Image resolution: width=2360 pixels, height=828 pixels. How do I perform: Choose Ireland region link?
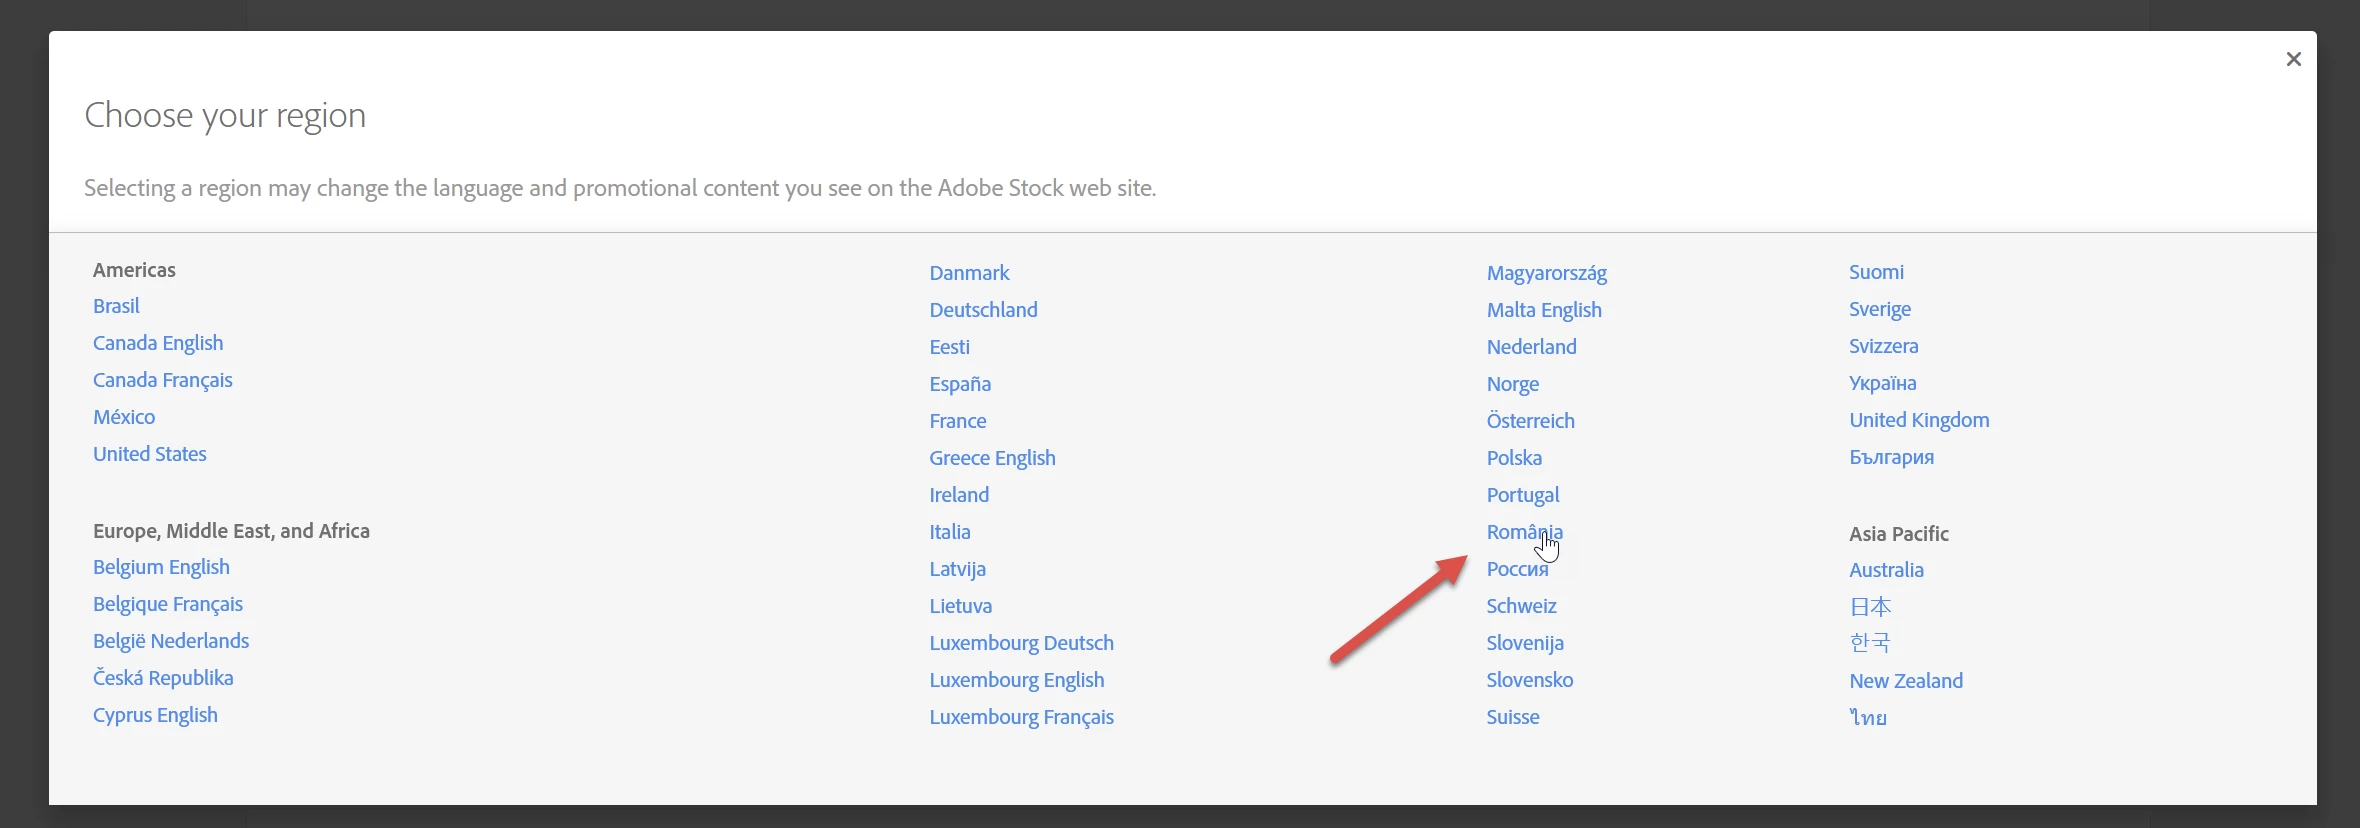coord(959,495)
